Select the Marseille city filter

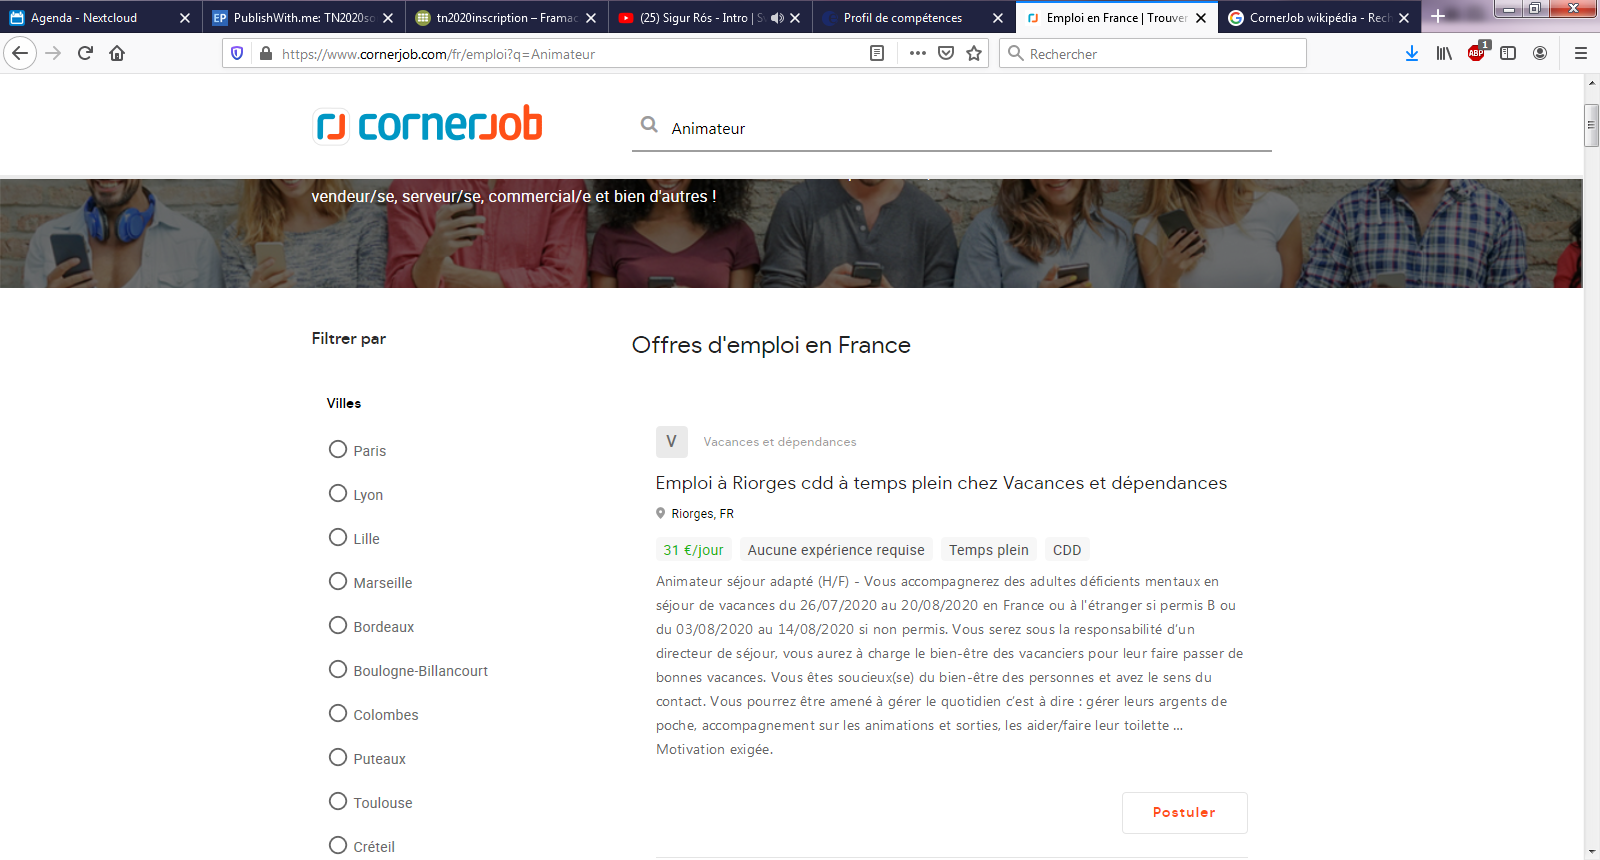(x=338, y=582)
